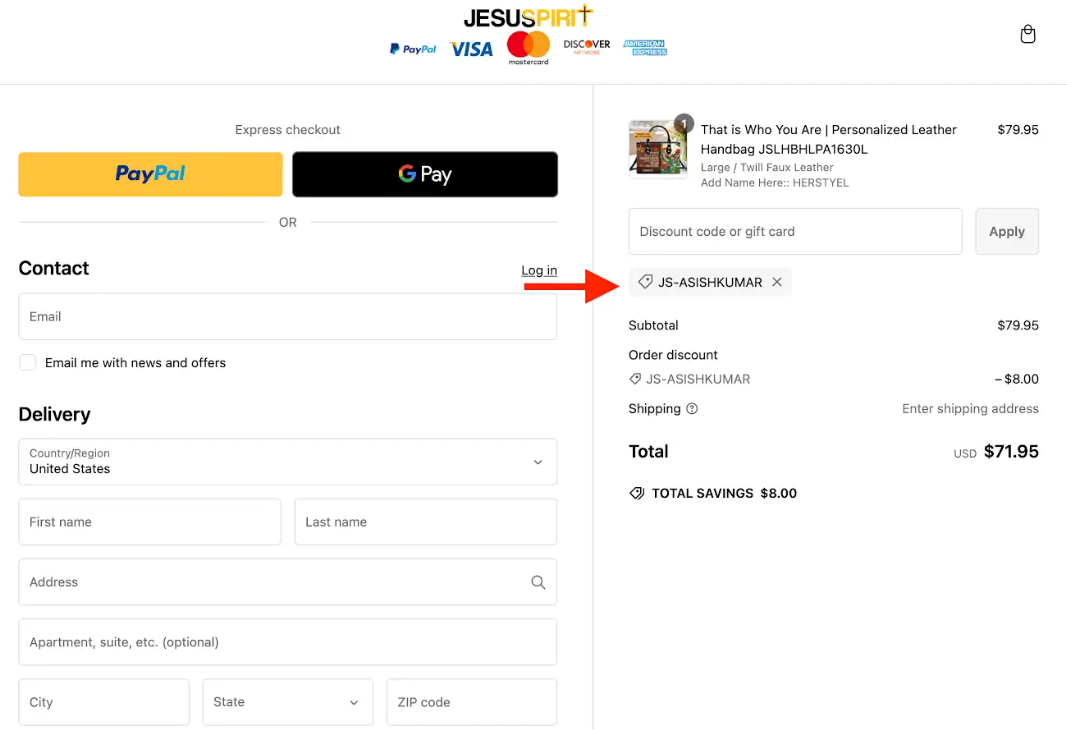Click the Discount code or gift card field
Screen dimensions: 1067x730
point(795,232)
